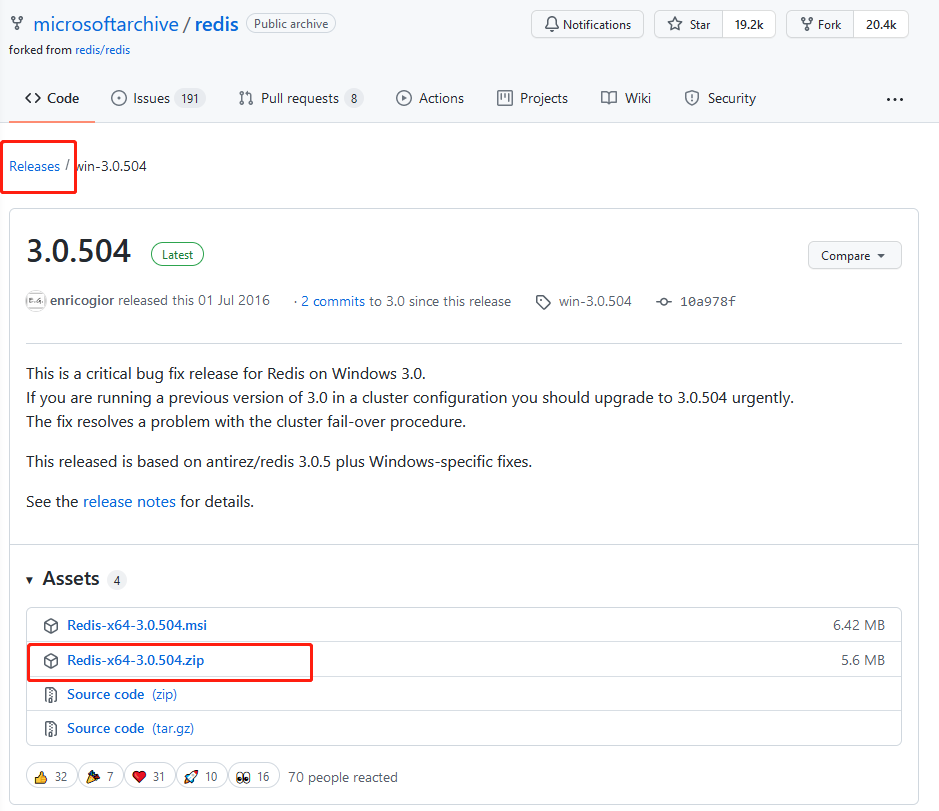Image resolution: width=939 pixels, height=811 pixels.
Task: Click the pull requests counter showing 8
Action: click(354, 98)
